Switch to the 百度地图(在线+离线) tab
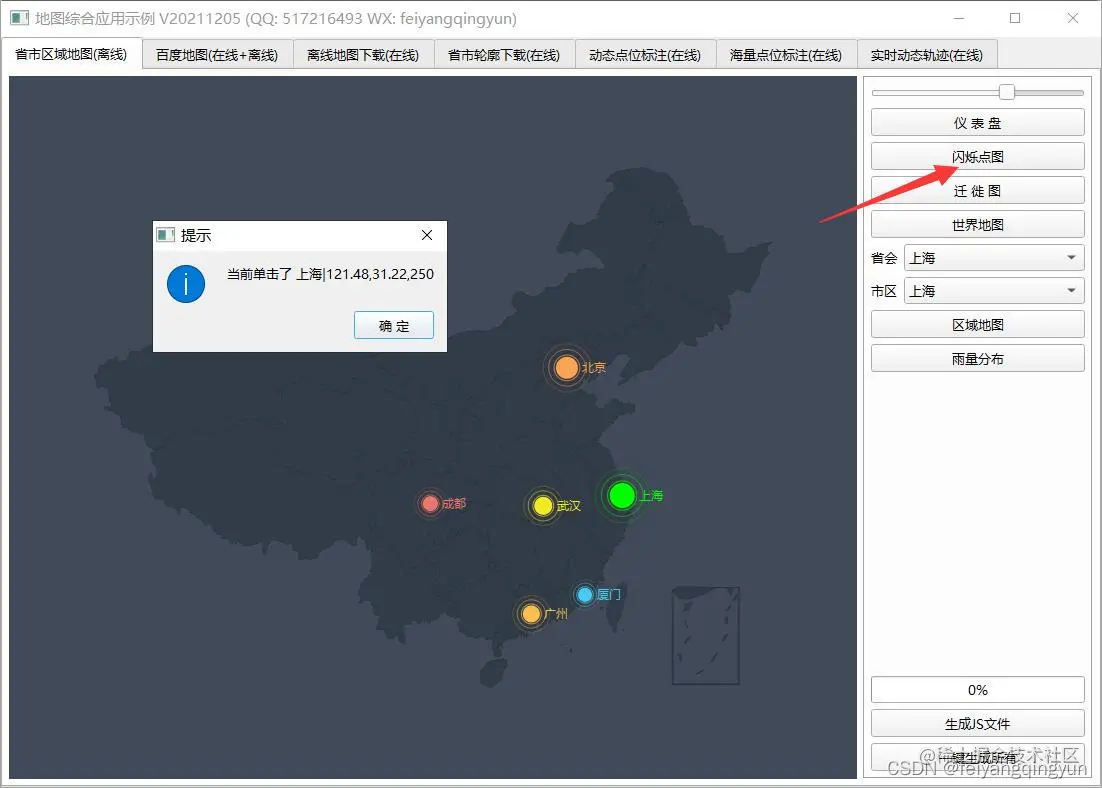Viewport: 1102px width, 788px height. (x=216, y=54)
